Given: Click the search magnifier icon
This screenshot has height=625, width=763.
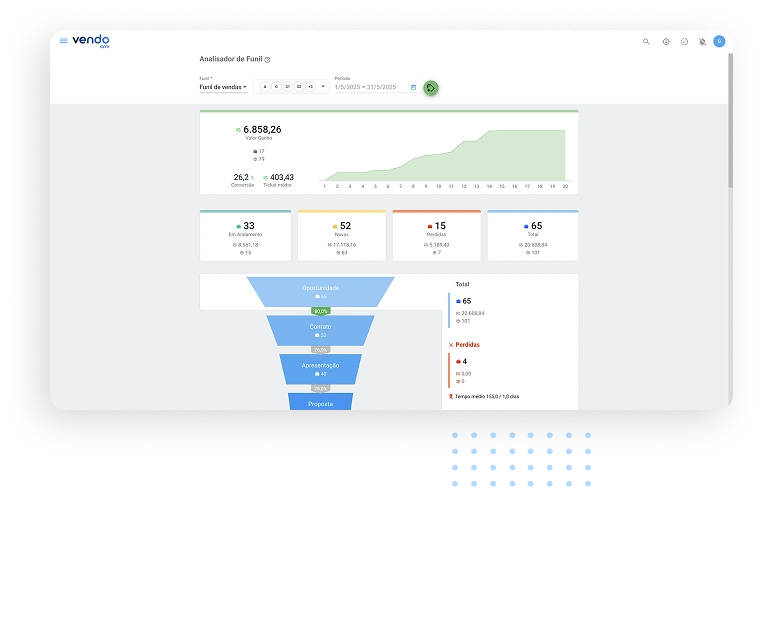Looking at the screenshot, I should pyautogui.click(x=646, y=42).
